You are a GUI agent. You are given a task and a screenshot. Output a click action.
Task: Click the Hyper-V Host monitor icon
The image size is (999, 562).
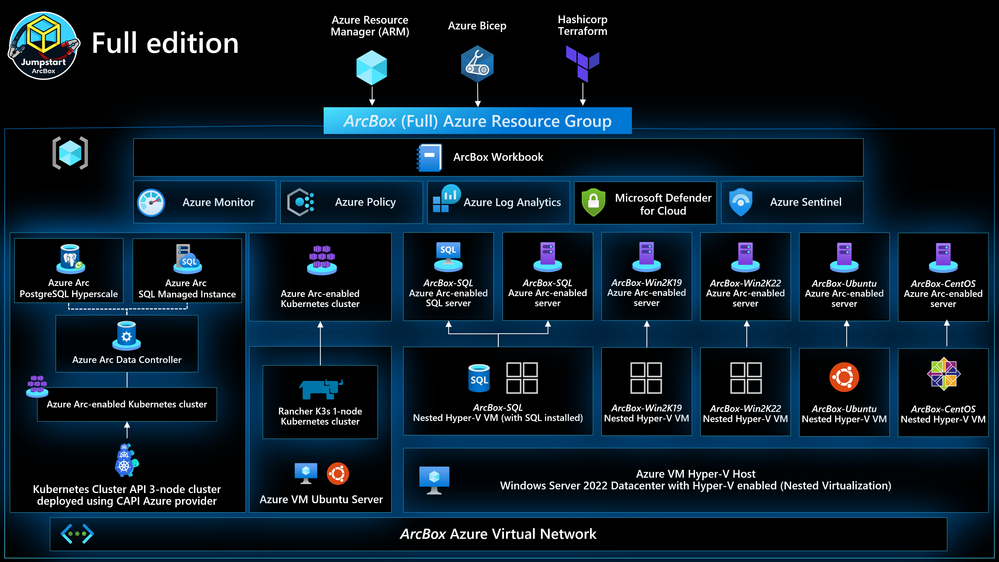tap(435, 480)
